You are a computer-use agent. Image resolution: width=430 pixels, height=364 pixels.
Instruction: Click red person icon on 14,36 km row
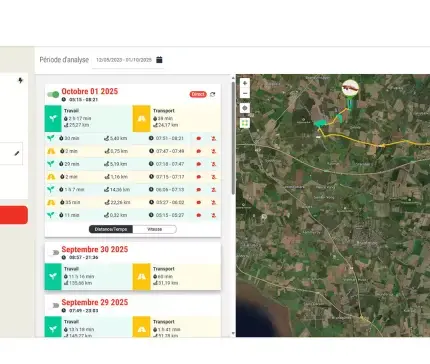click(x=214, y=190)
